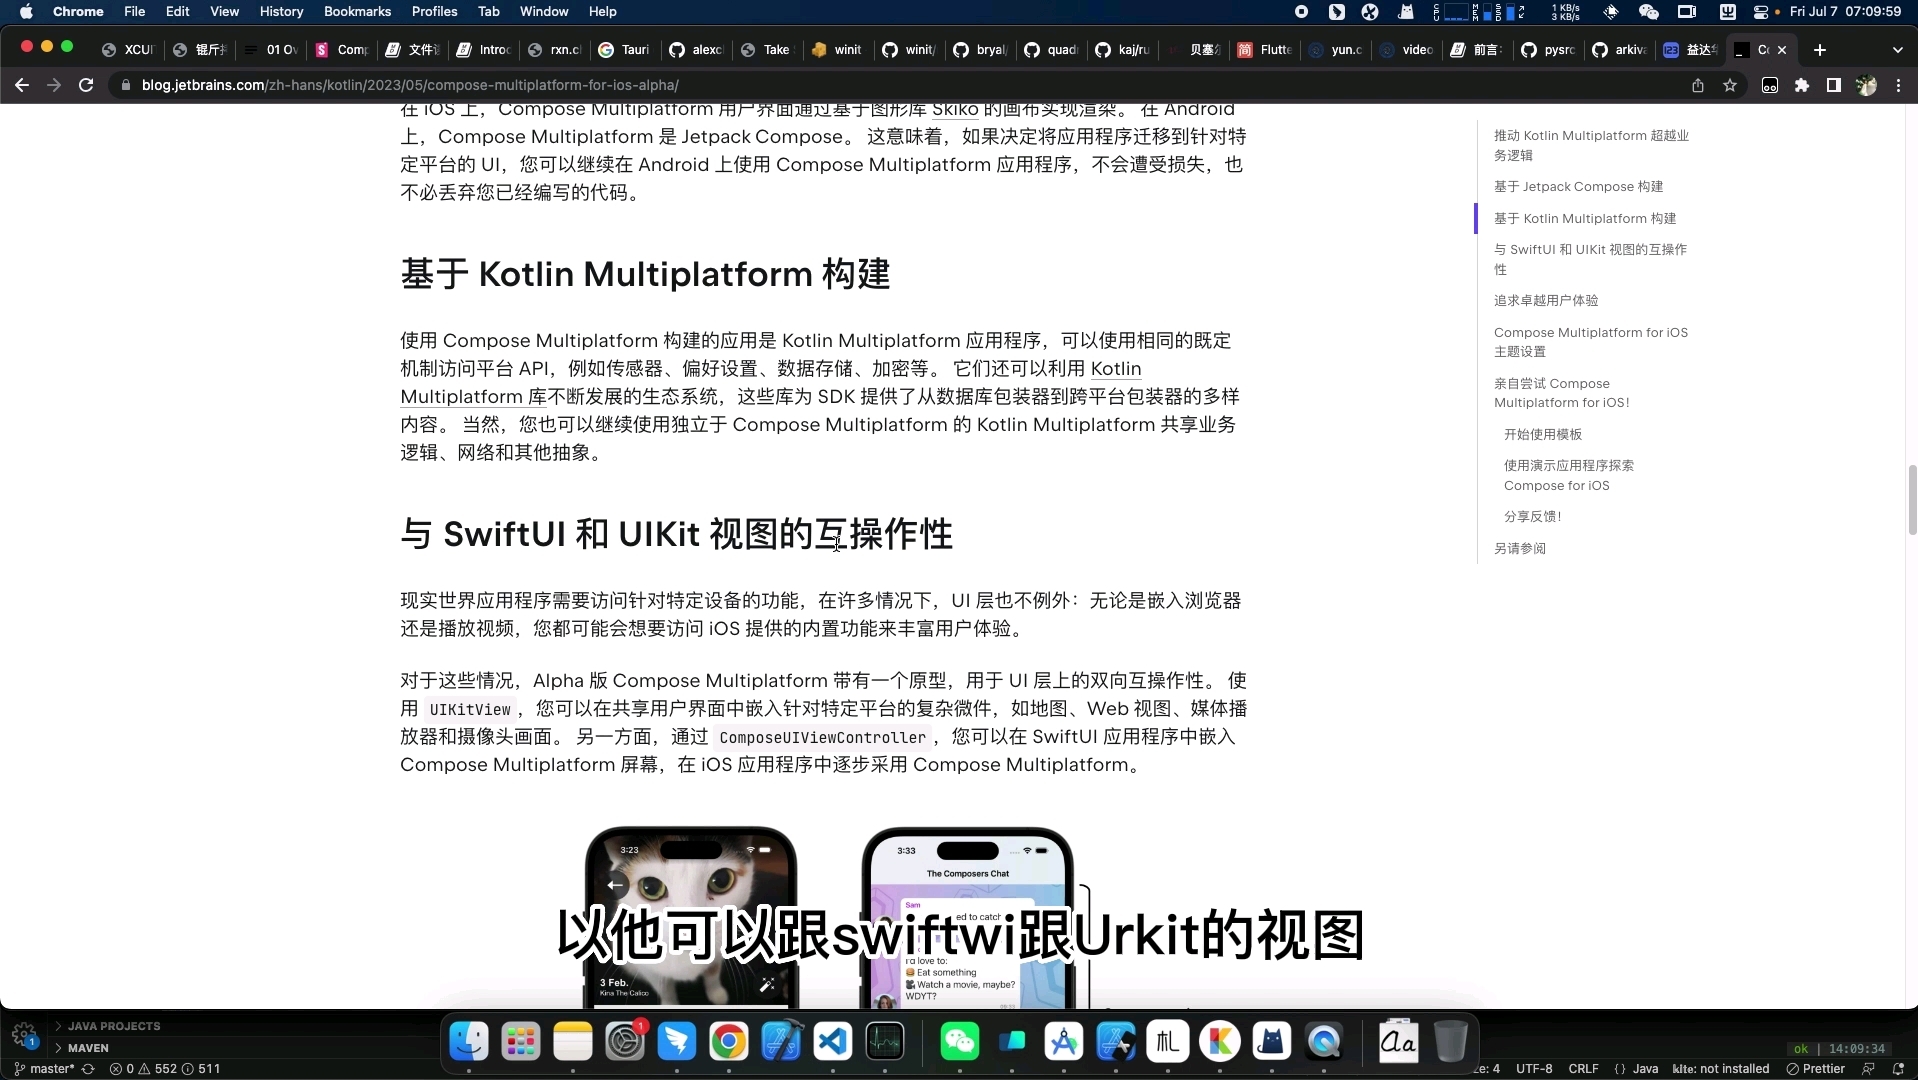
Task: Switch to the Flutter tab
Action: click(x=1264, y=49)
